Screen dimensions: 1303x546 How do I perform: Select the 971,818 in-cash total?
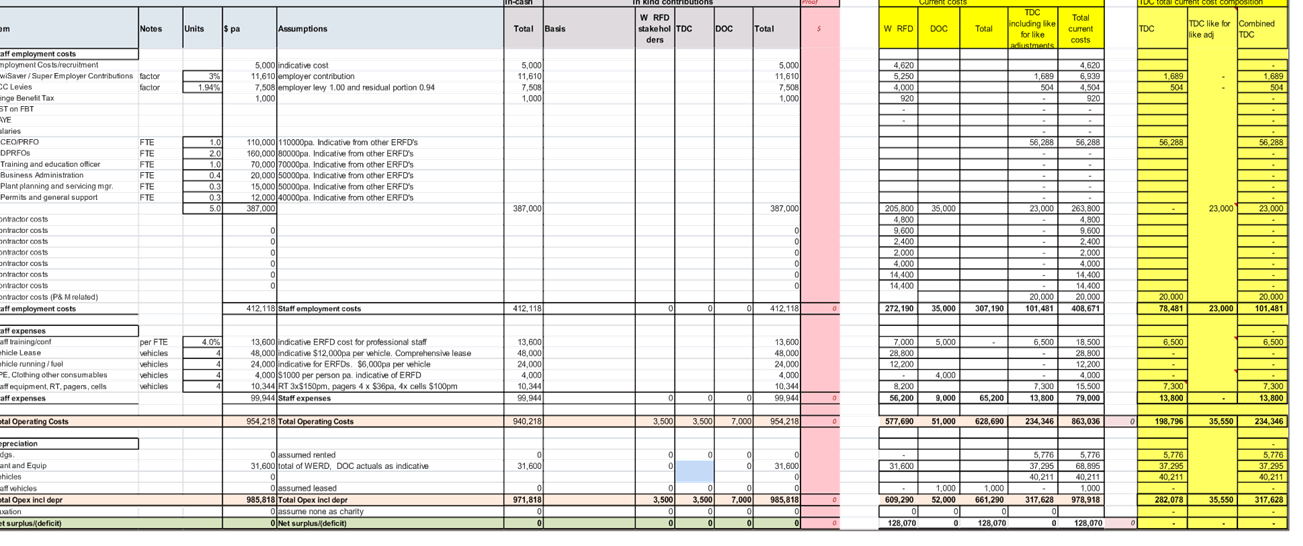tap(523, 499)
